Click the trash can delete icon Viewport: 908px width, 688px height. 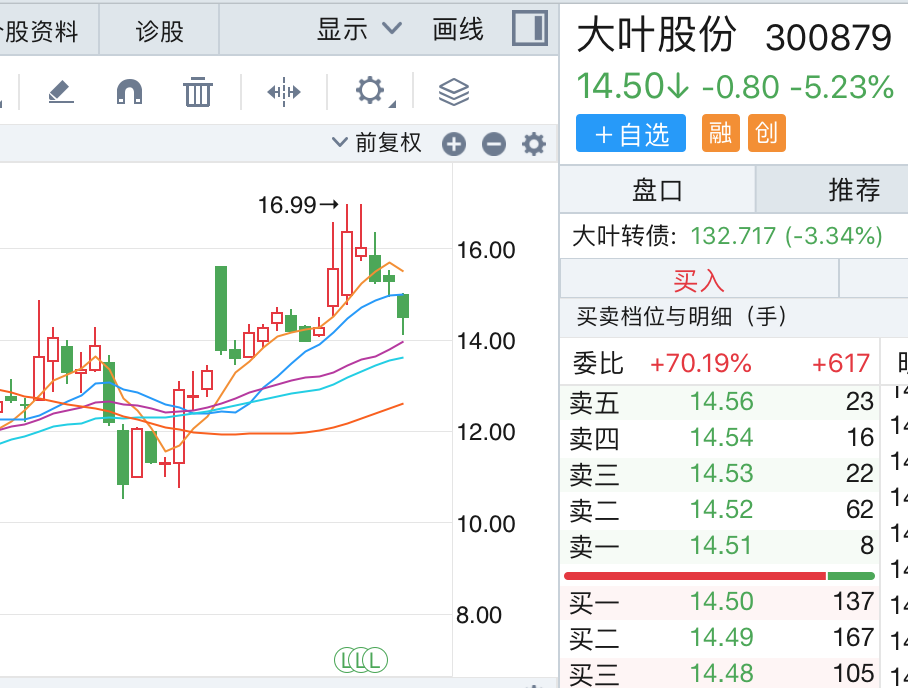[x=198, y=92]
